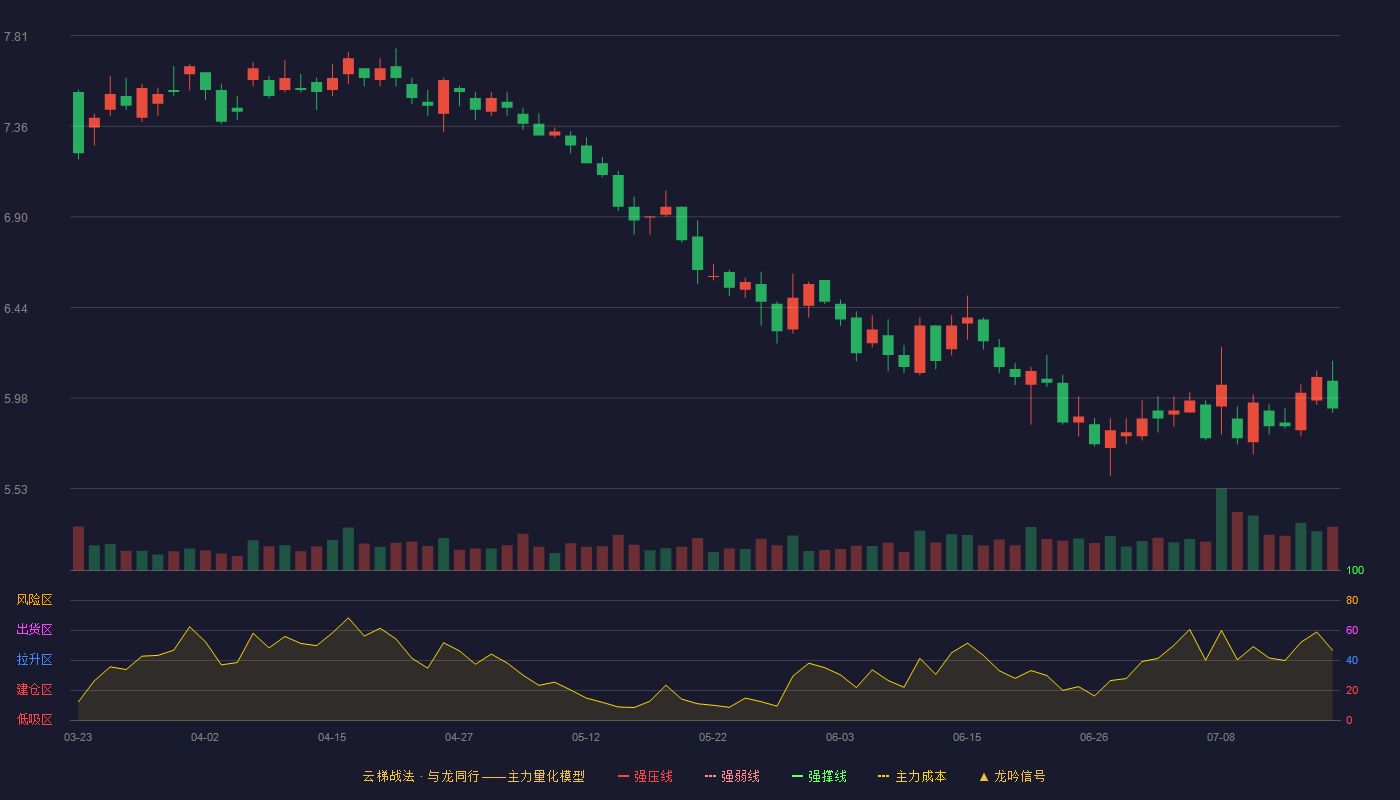Toggle the 强撑线 legend series

point(819,776)
